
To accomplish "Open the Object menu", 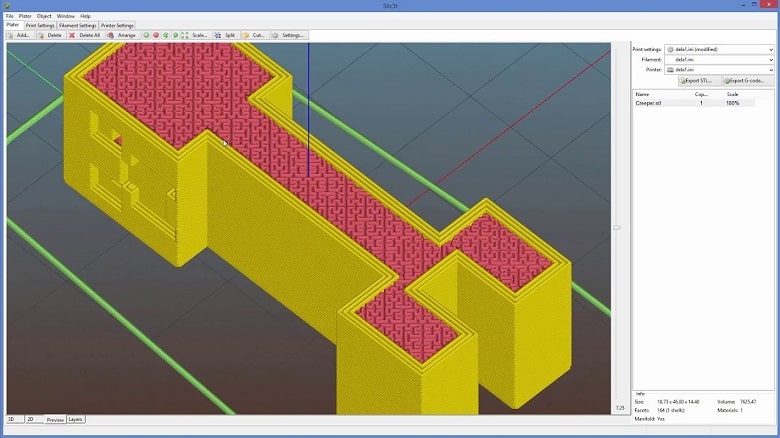I will click(x=44, y=16).
